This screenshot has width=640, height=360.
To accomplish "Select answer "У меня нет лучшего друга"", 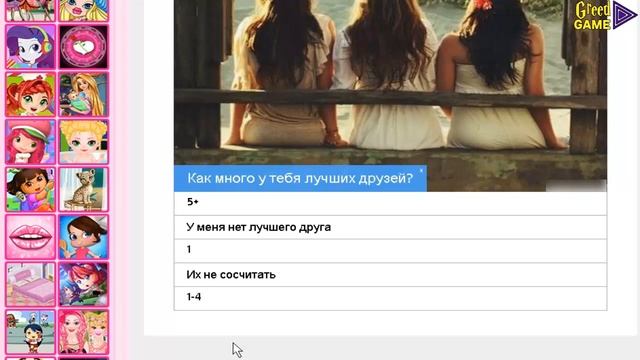I will click(390, 227).
